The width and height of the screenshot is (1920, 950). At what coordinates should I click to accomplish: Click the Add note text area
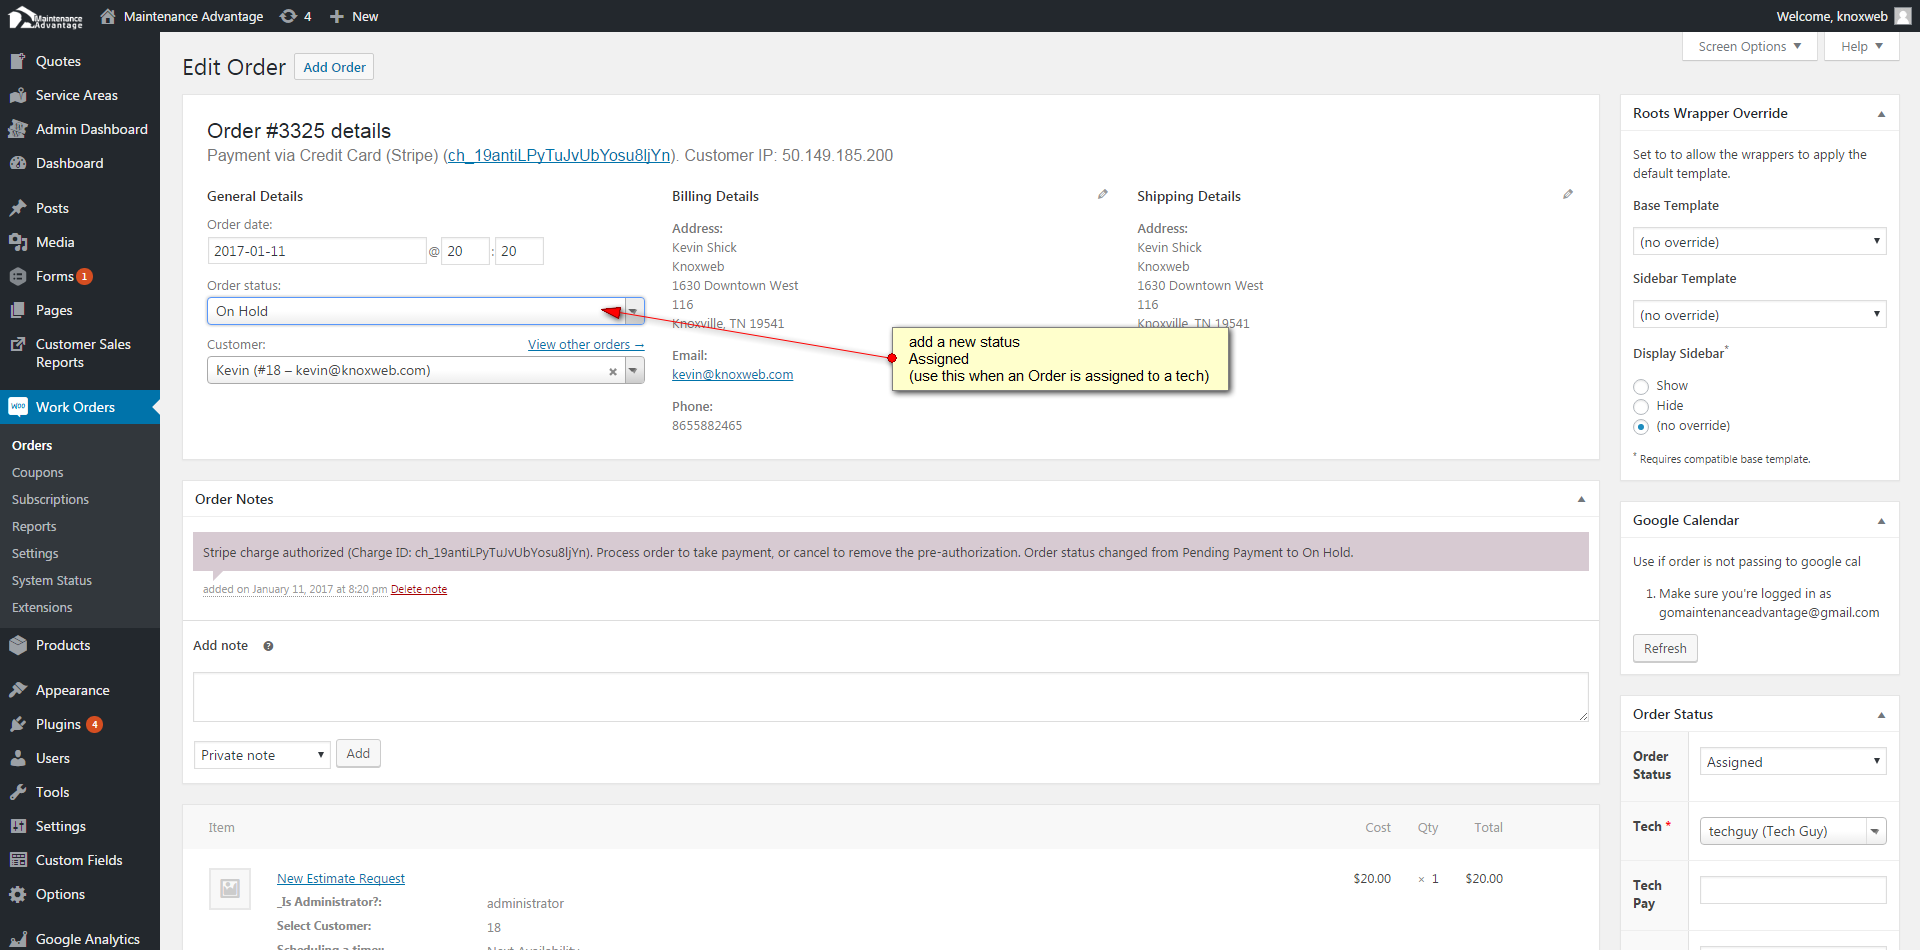(x=890, y=697)
